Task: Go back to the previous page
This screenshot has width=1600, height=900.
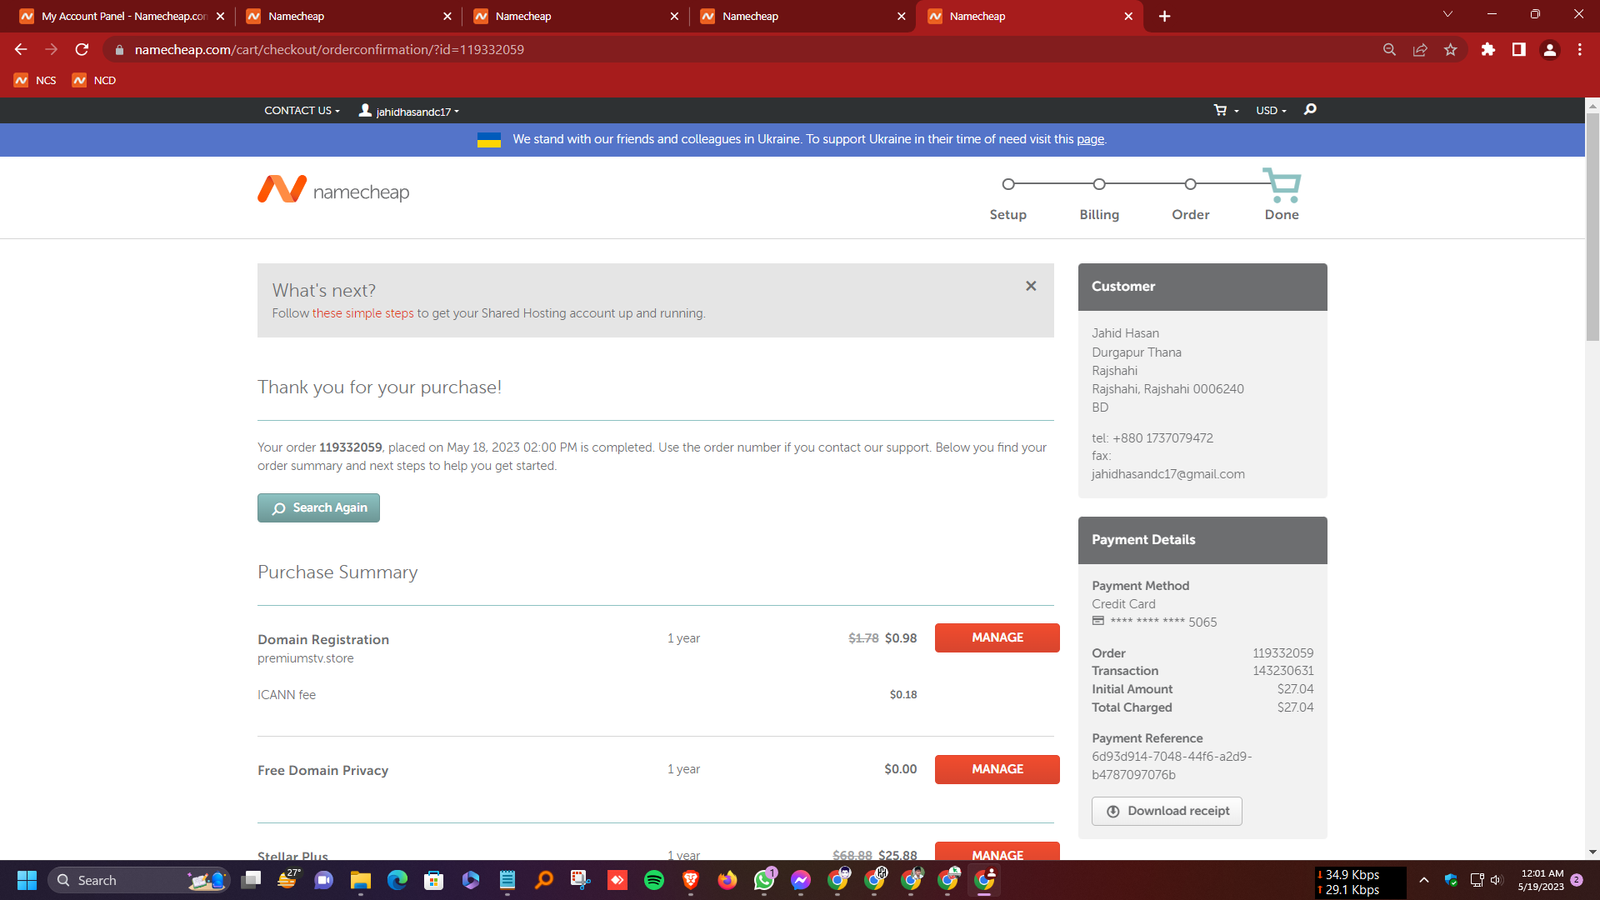Action: 21,49
